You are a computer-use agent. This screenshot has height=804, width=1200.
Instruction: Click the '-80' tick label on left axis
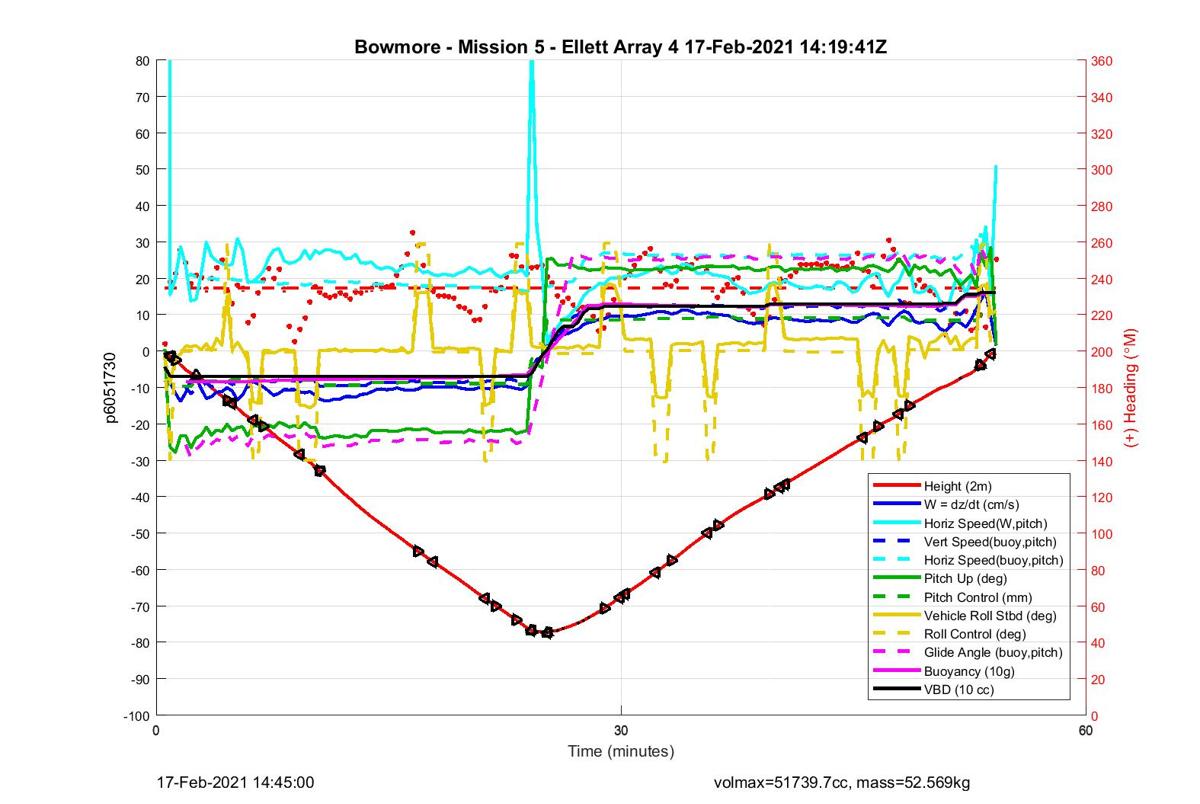point(141,643)
